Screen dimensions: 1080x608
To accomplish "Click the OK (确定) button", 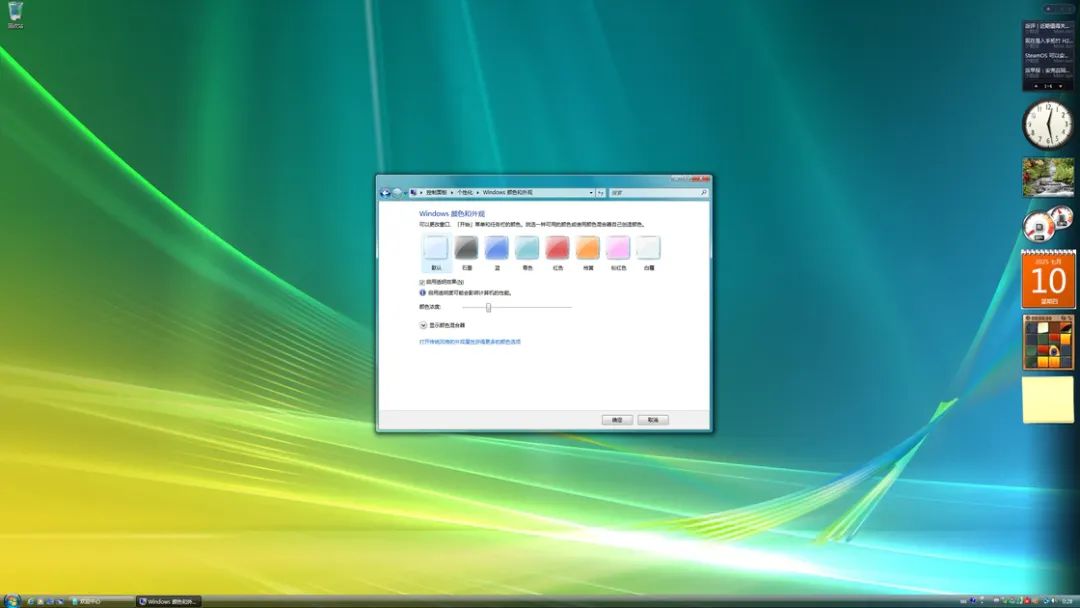I will tap(617, 420).
